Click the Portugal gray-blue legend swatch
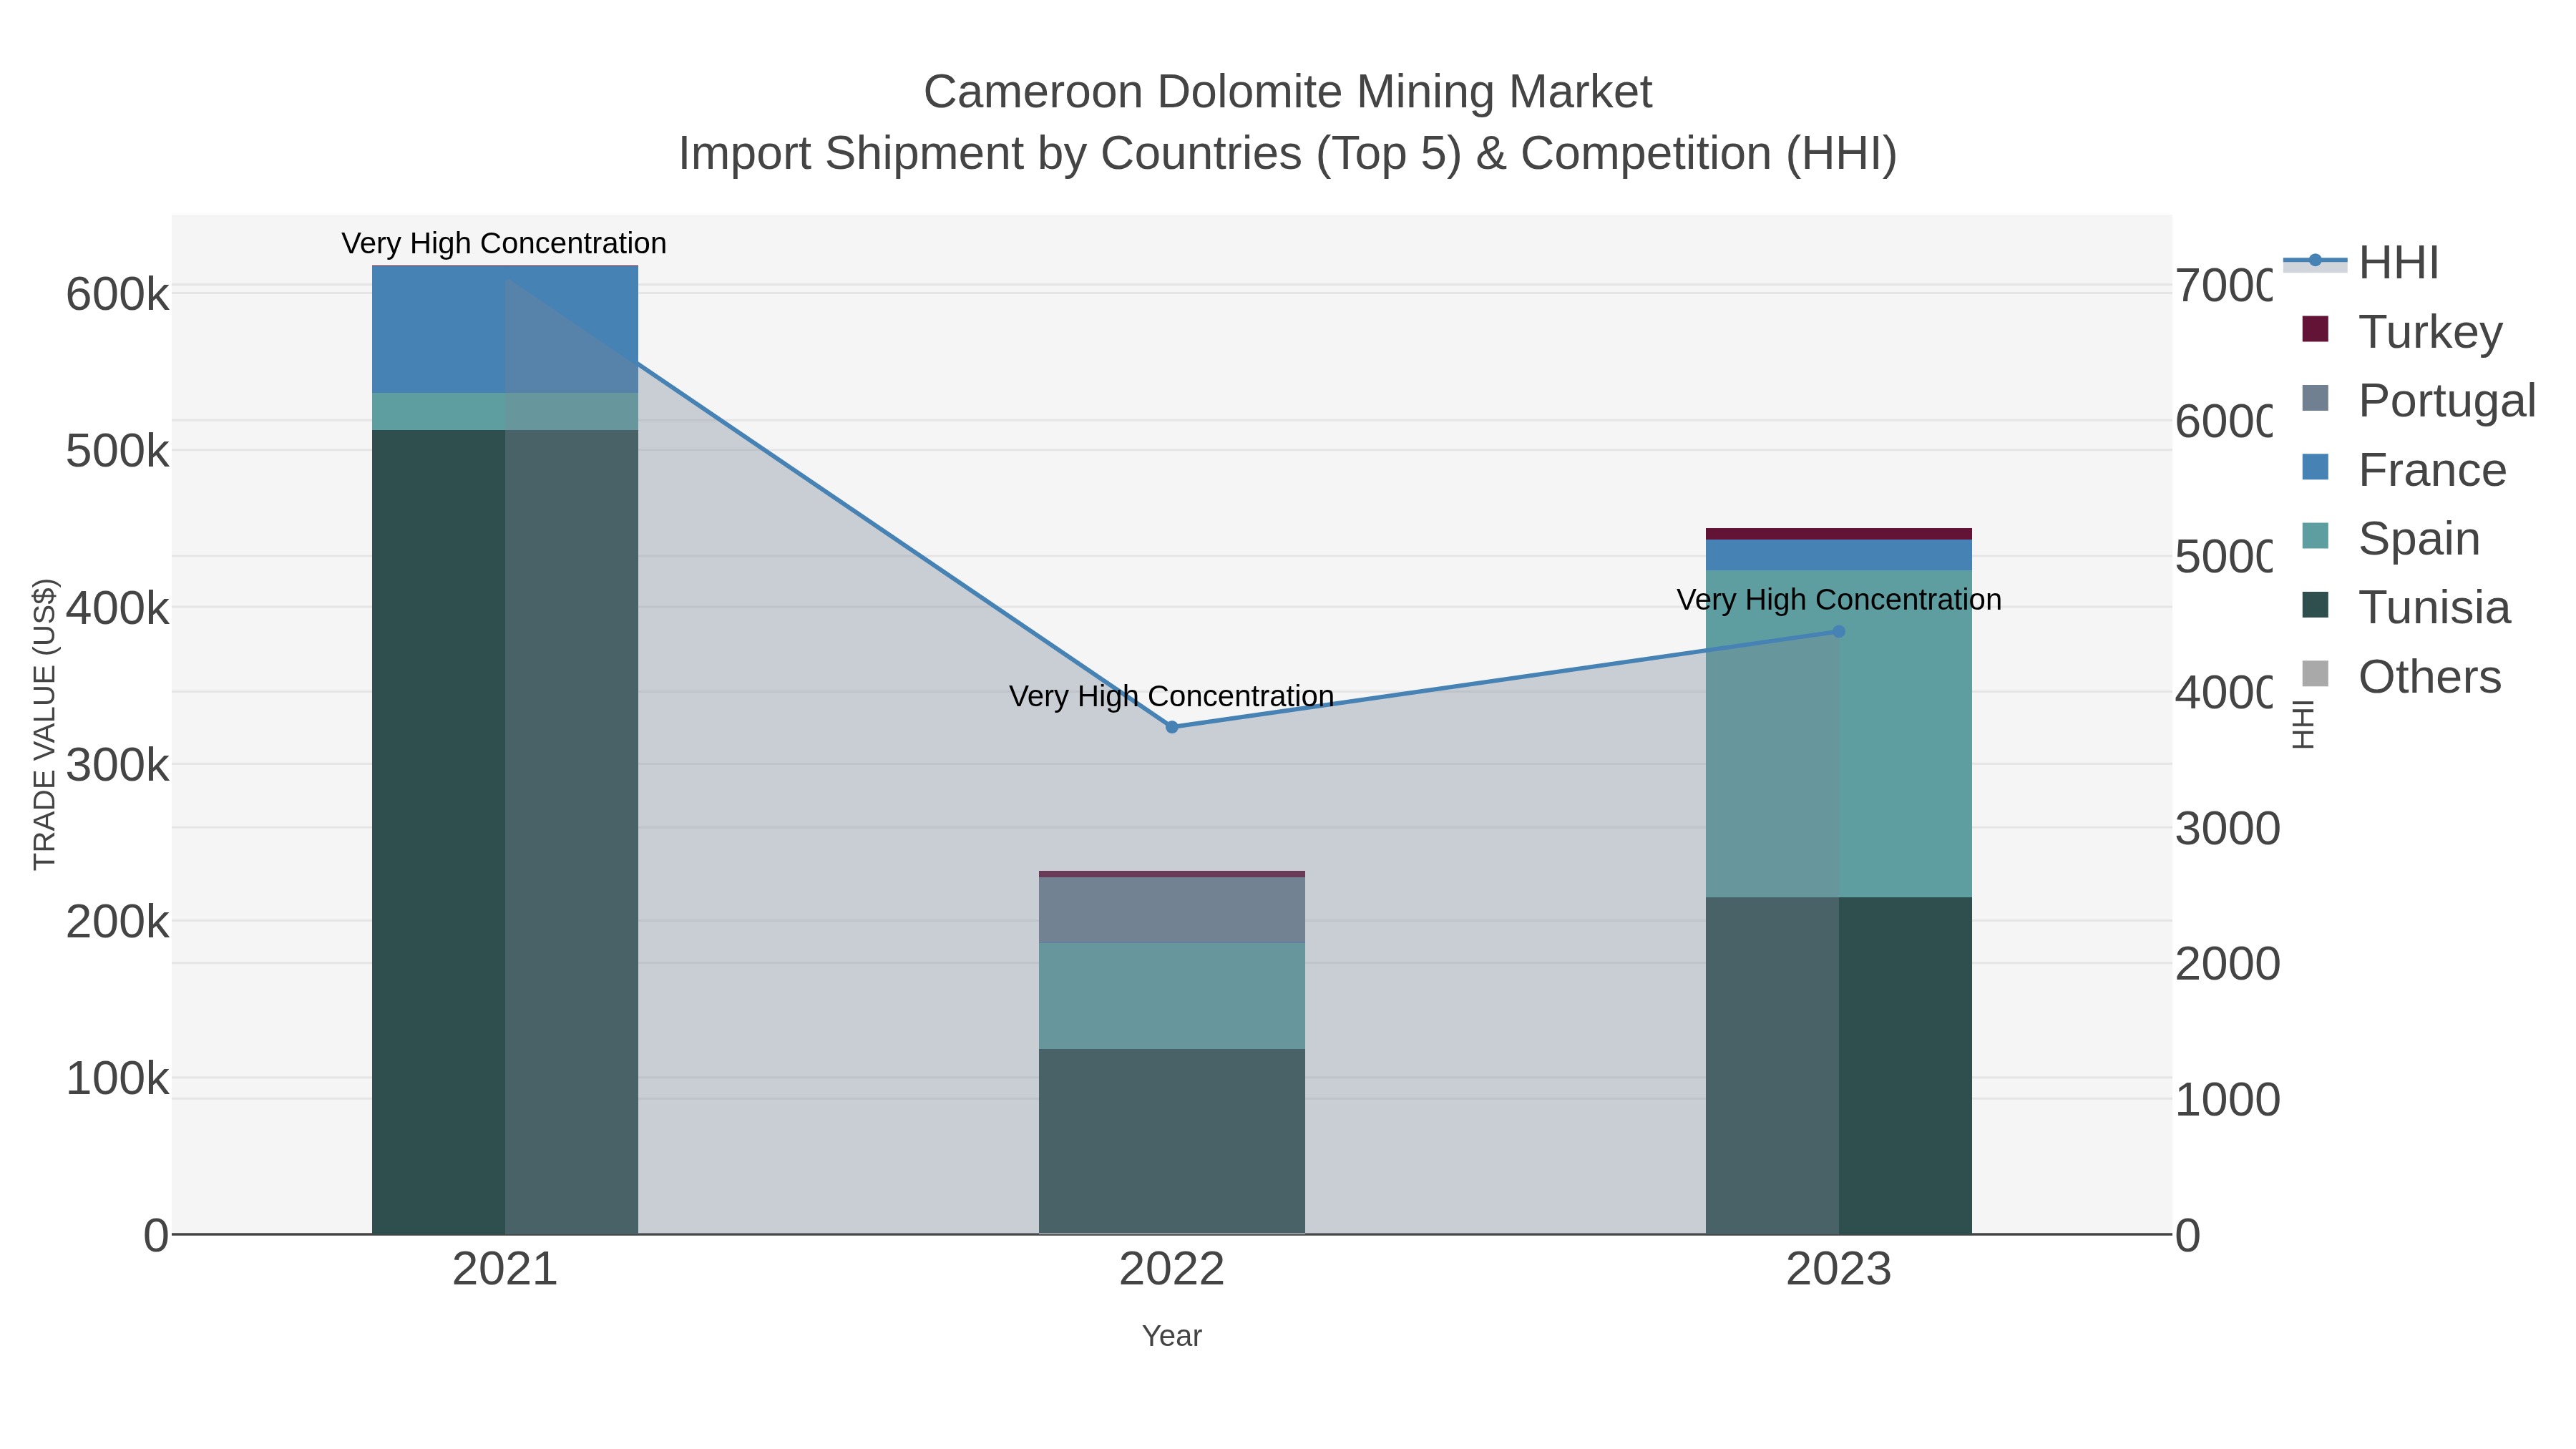2576x1449 pixels. pyautogui.click(x=2315, y=398)
